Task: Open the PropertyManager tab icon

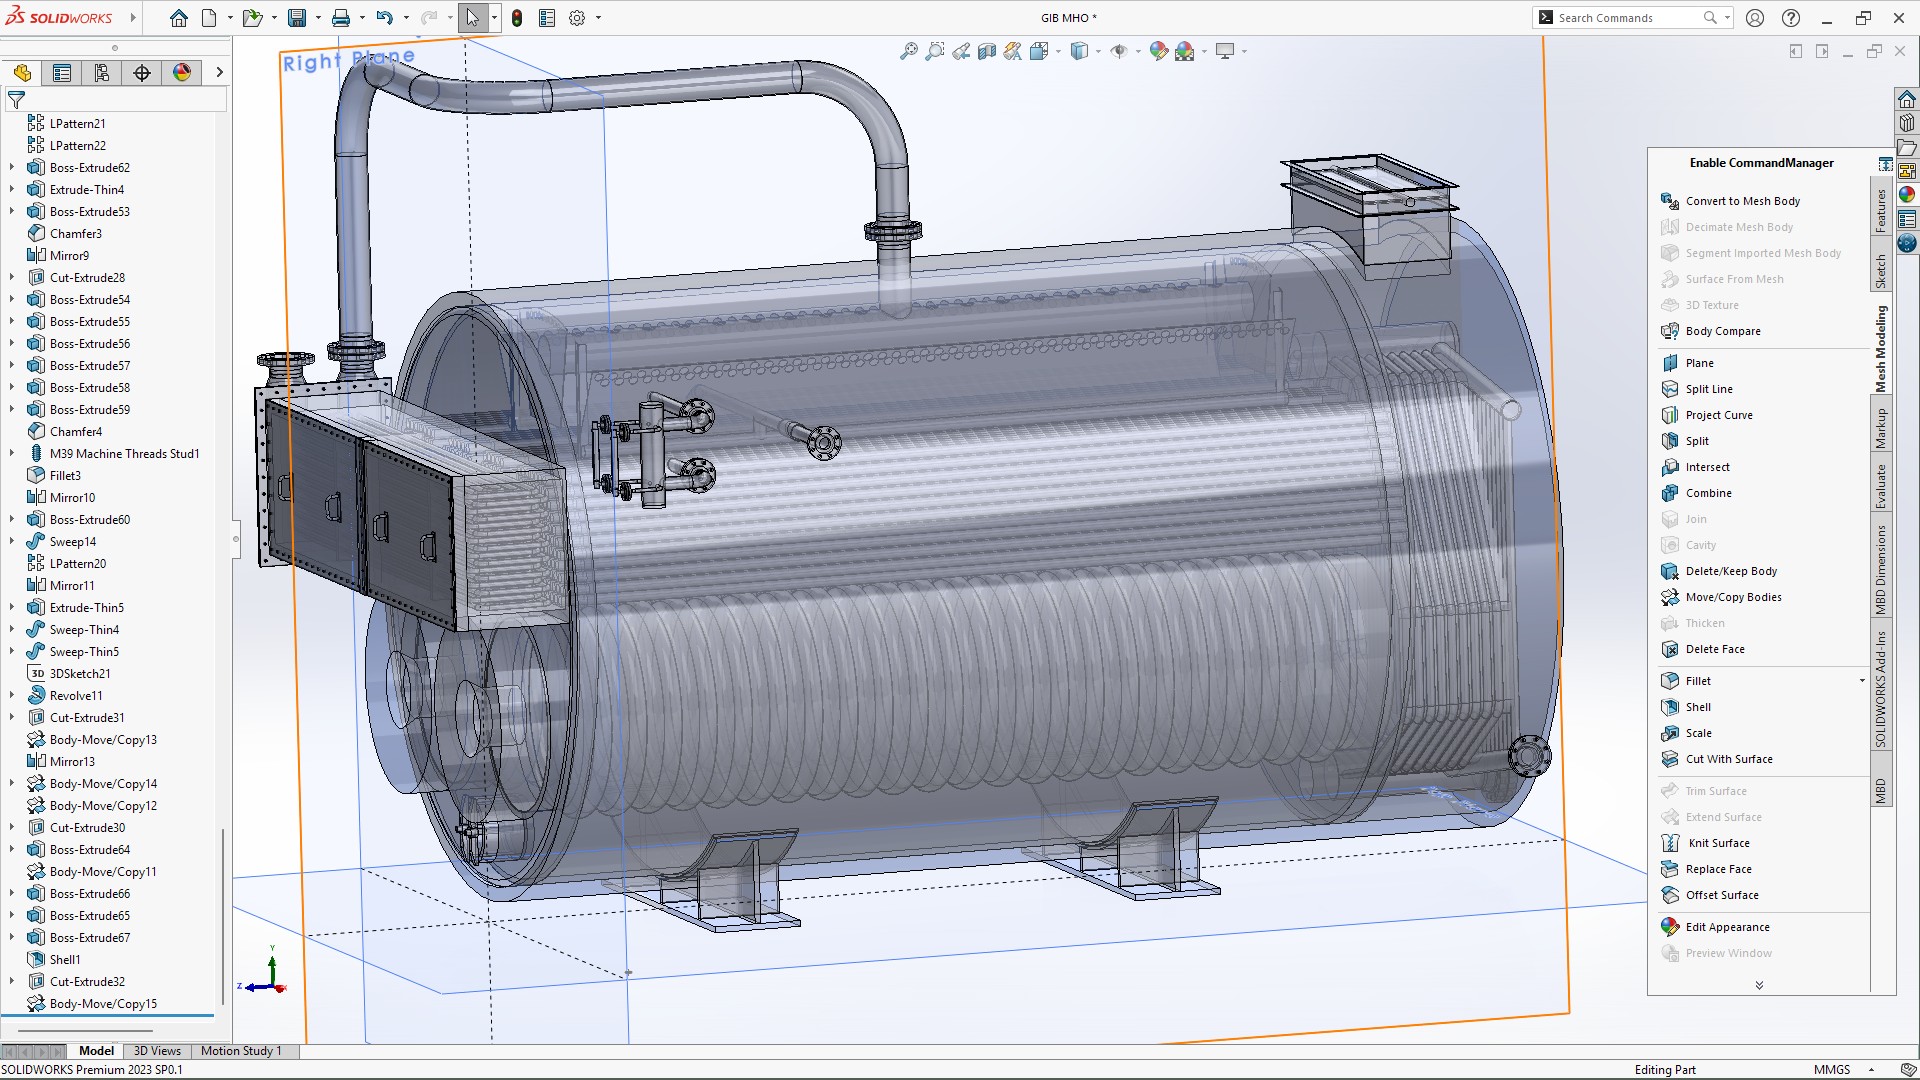Action: pos(62,73)
